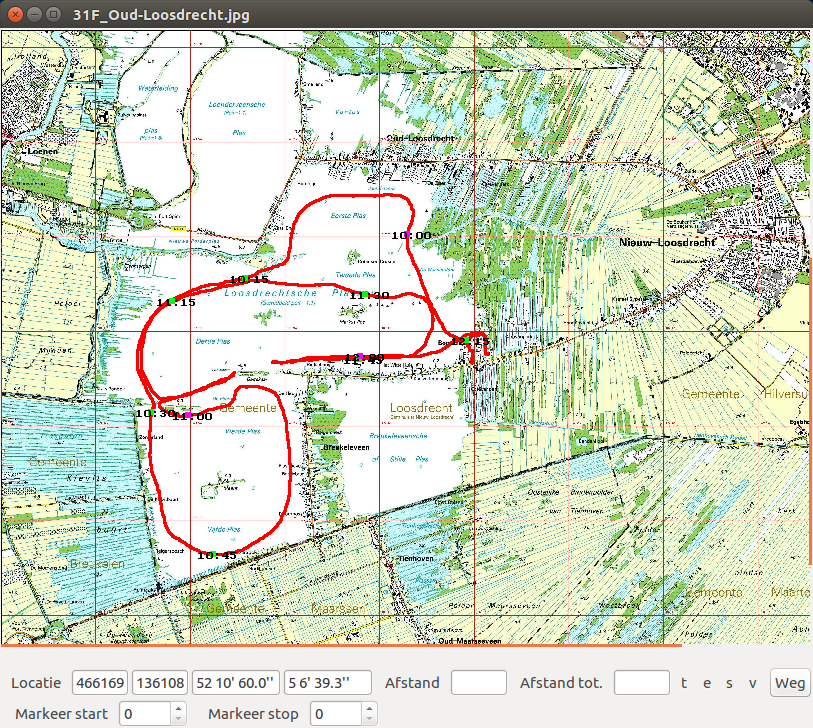Select the 11:30 marker on the track
The width and height of the screenshot is (813, 728).
tap(367, 295)
